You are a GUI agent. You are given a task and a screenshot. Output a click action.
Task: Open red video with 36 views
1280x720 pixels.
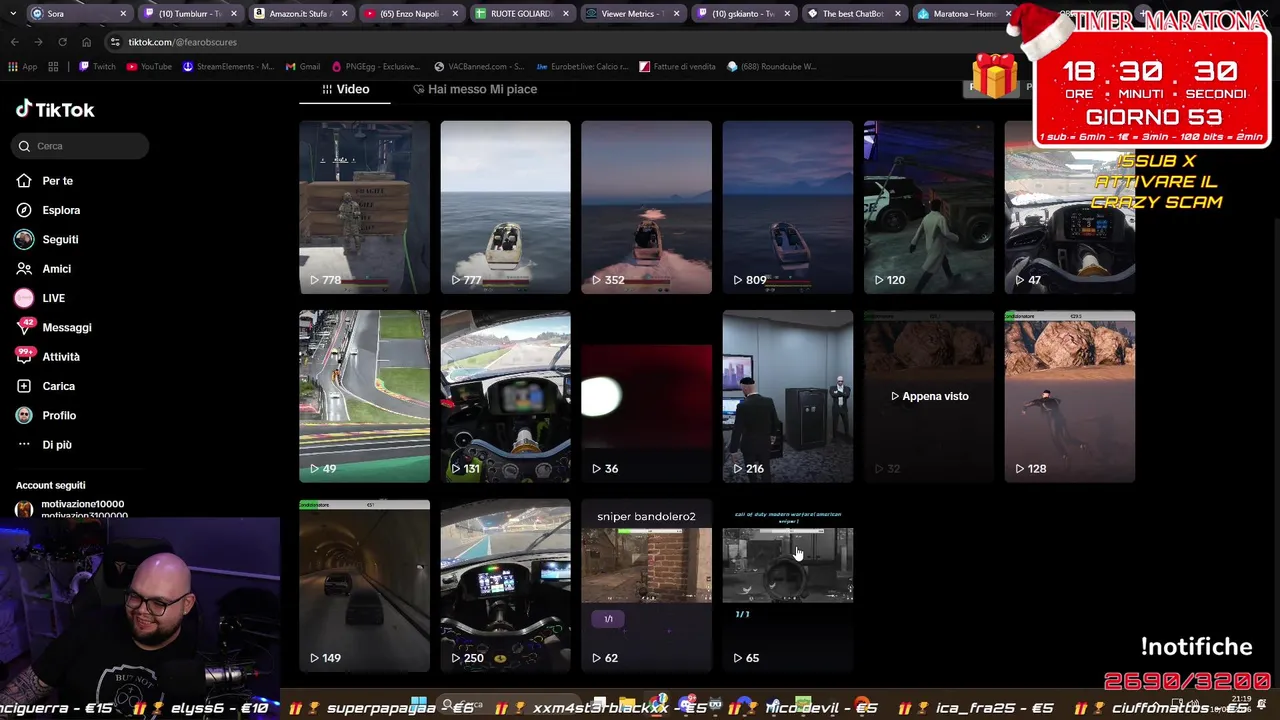[646, 396]
